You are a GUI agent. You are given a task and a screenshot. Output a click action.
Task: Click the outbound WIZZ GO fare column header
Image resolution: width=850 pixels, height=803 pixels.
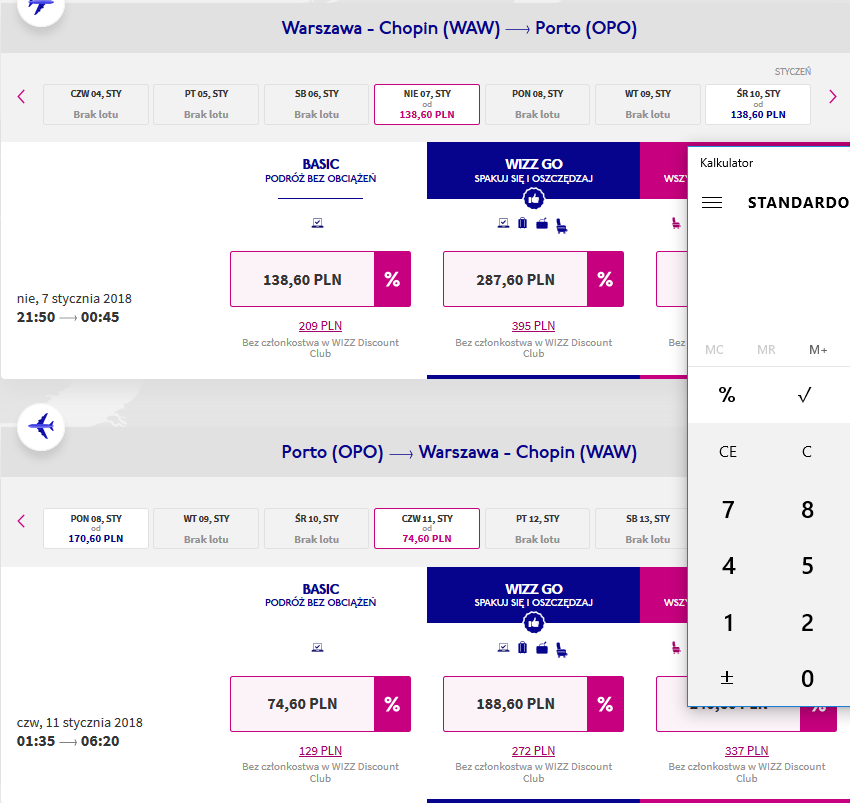pos(533,170)
